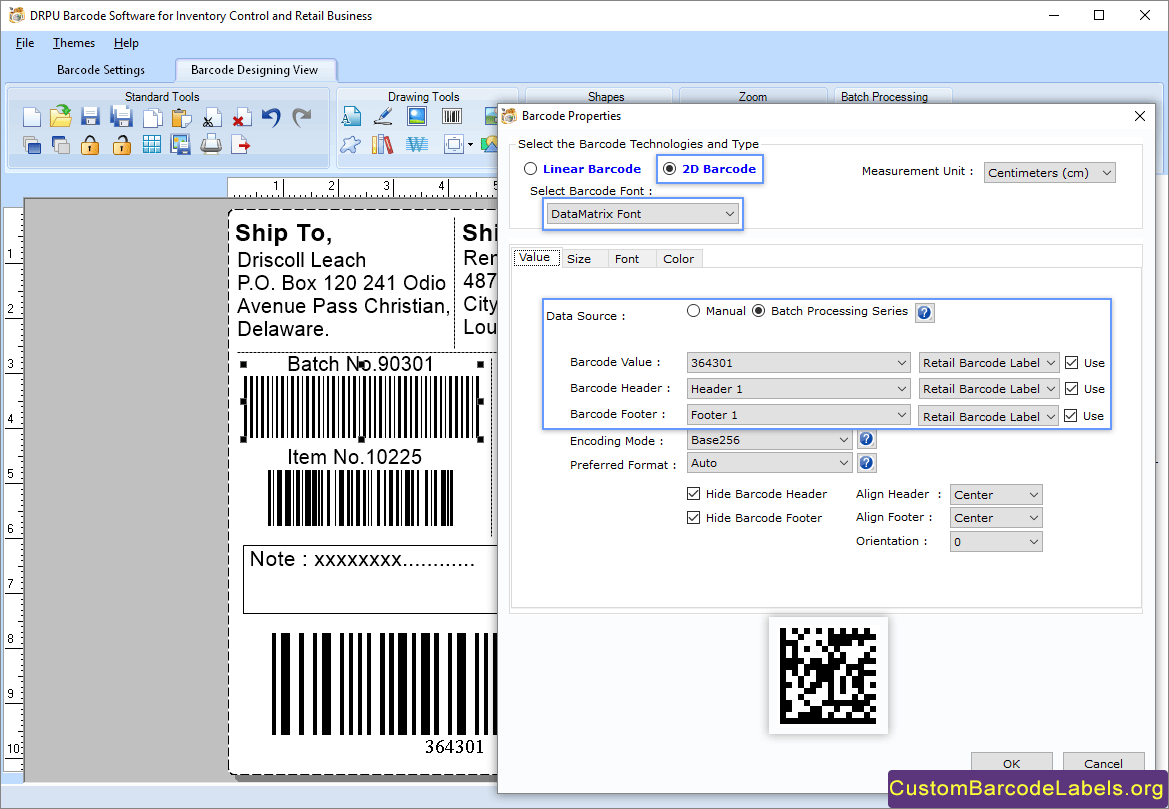Toggle Use checkbox for Barcode Footer
1169x809 pixels.
click(x=1071, y=415)
